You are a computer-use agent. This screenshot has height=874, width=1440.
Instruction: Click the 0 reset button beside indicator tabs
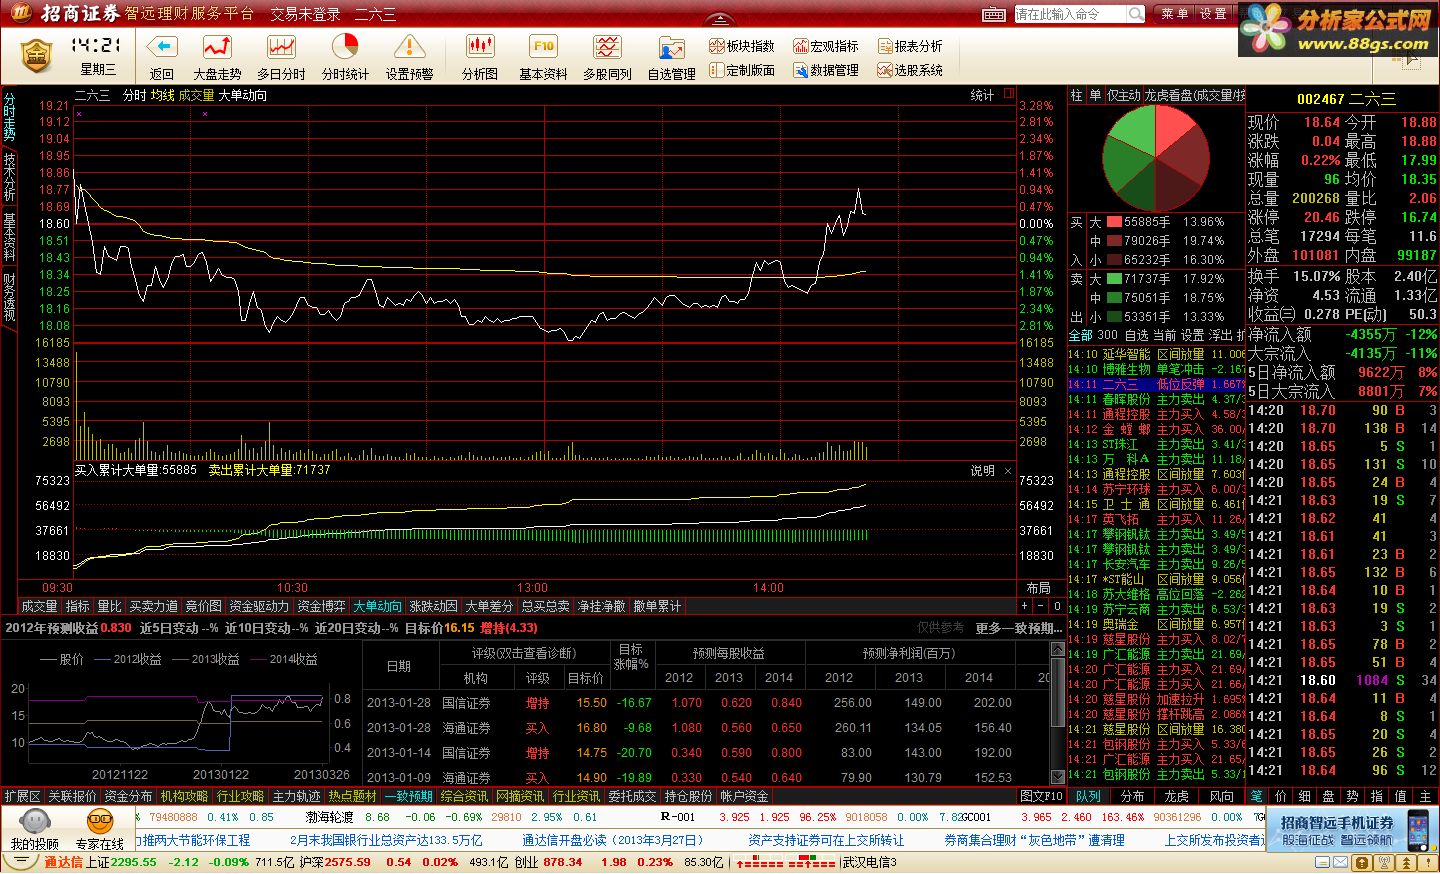pyautogui.click(x=1057, y=606)
